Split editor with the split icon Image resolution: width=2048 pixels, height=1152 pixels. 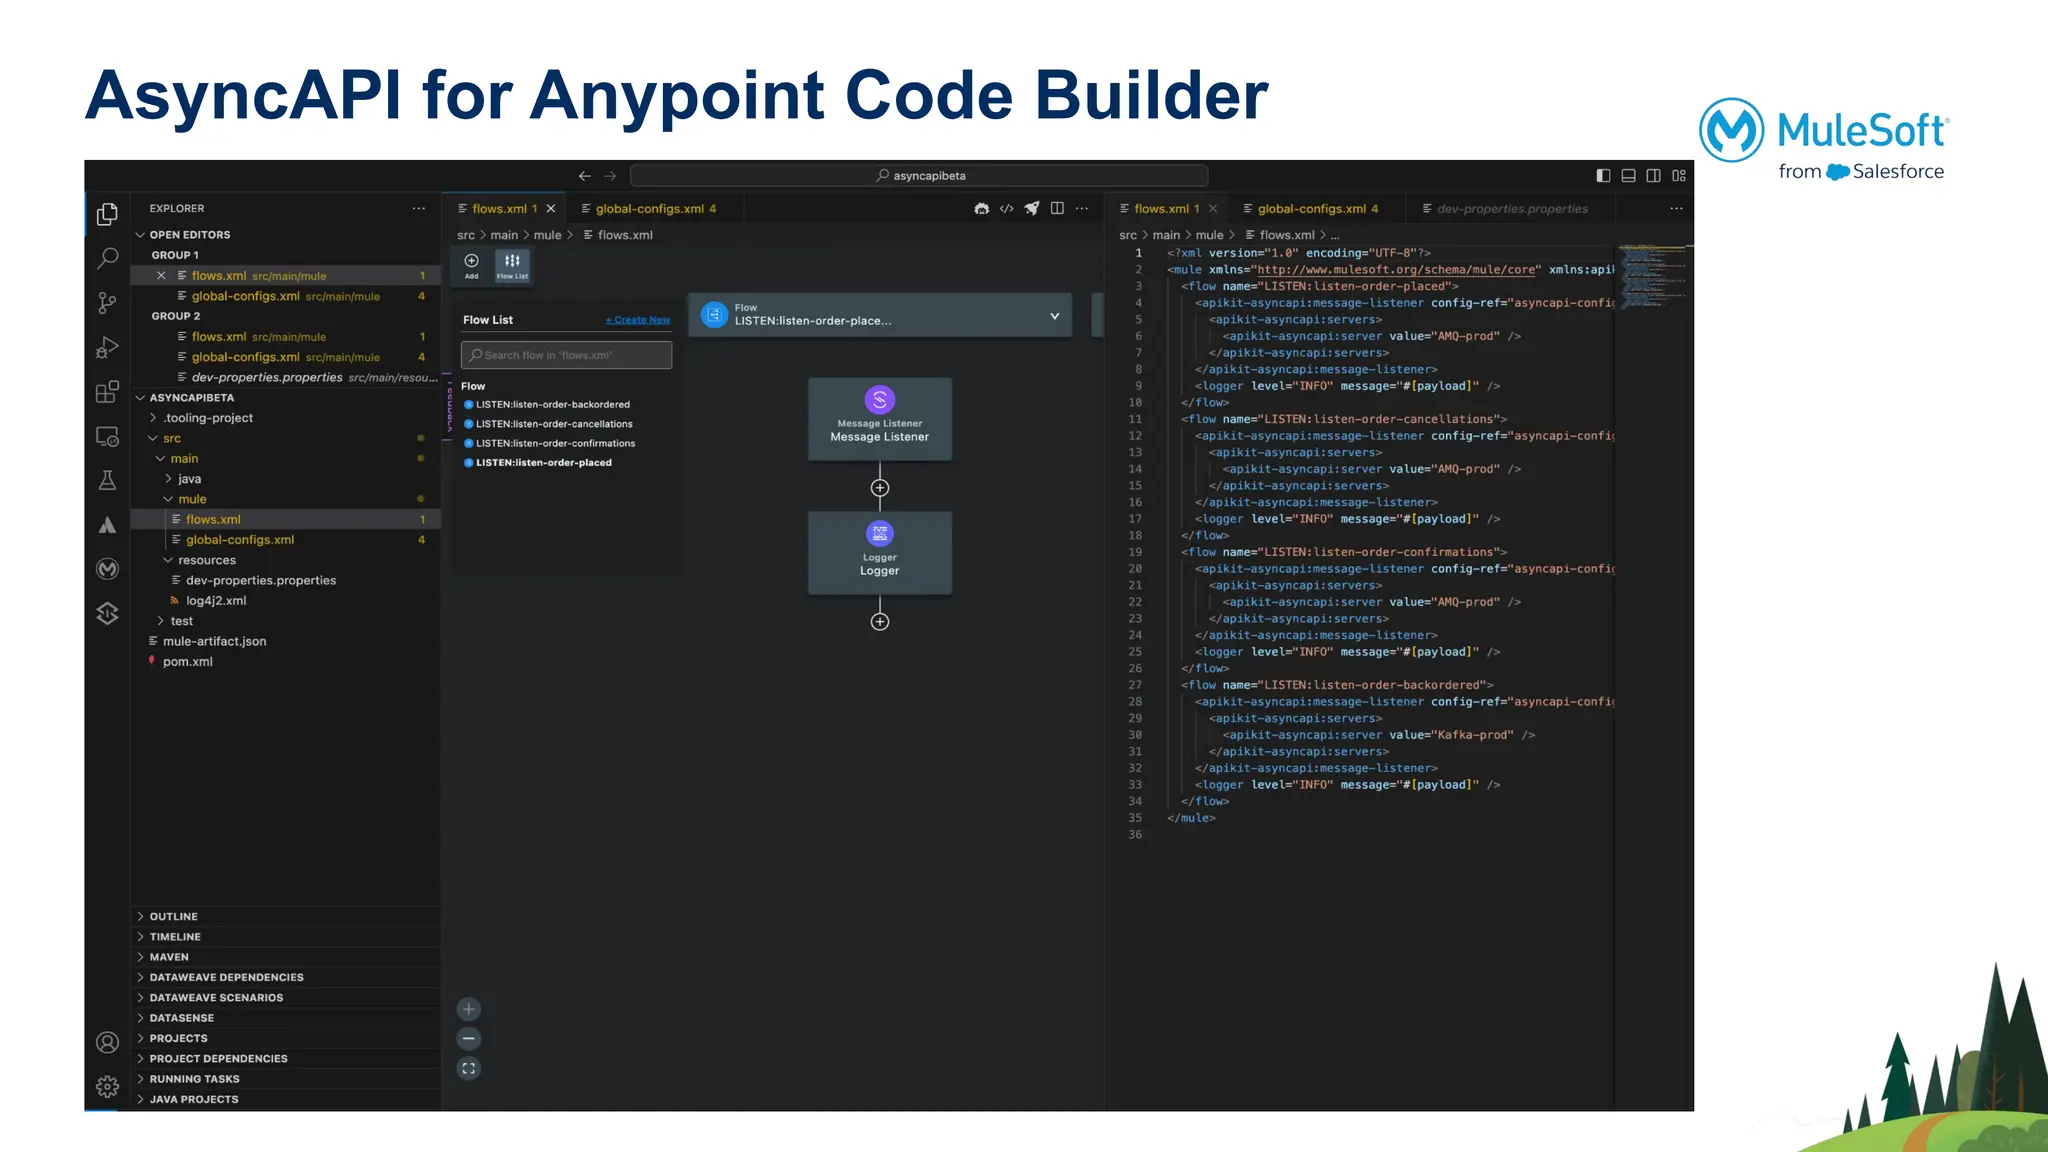tap(1057, 209)
